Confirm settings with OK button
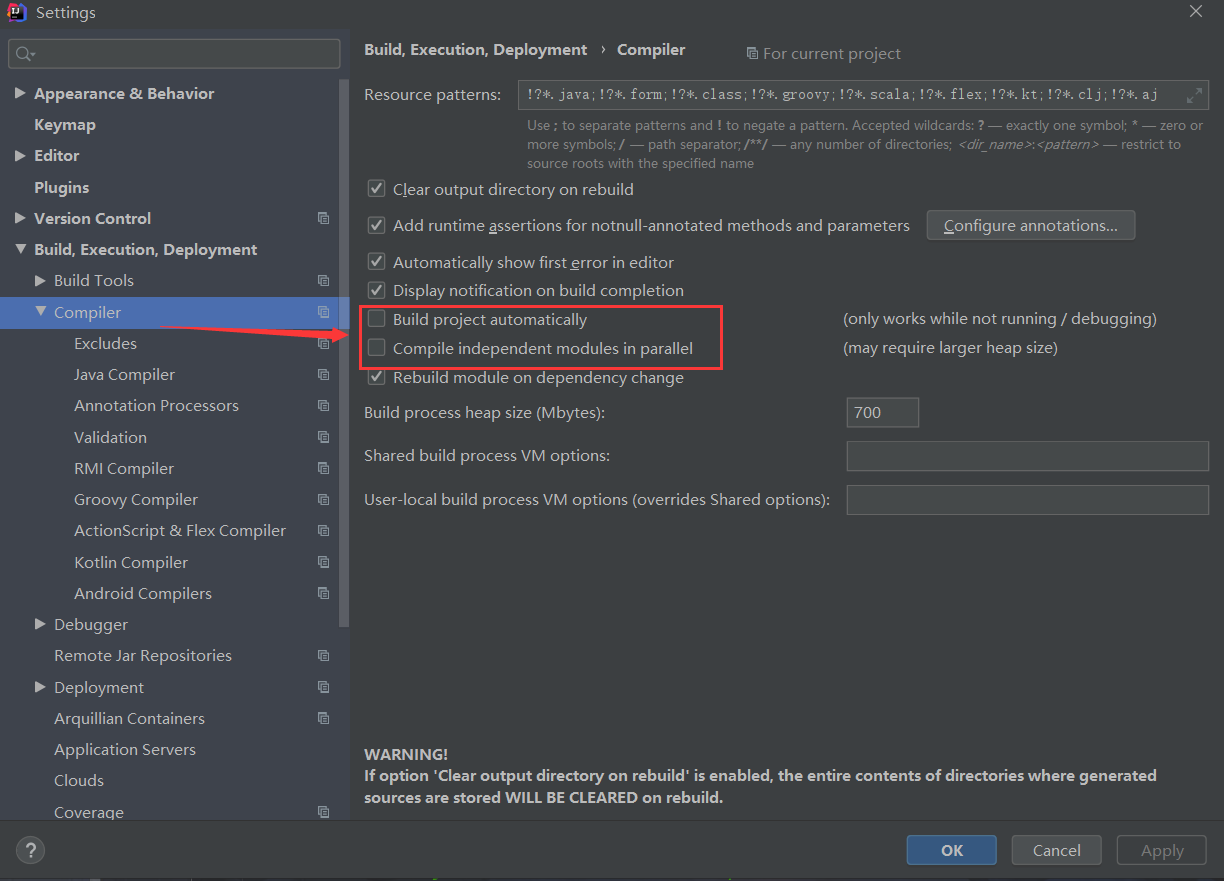 click(952, 850)
